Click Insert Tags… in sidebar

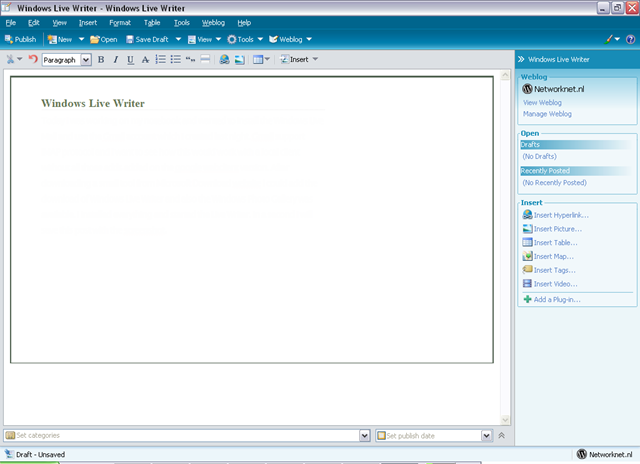coord(549,270)
